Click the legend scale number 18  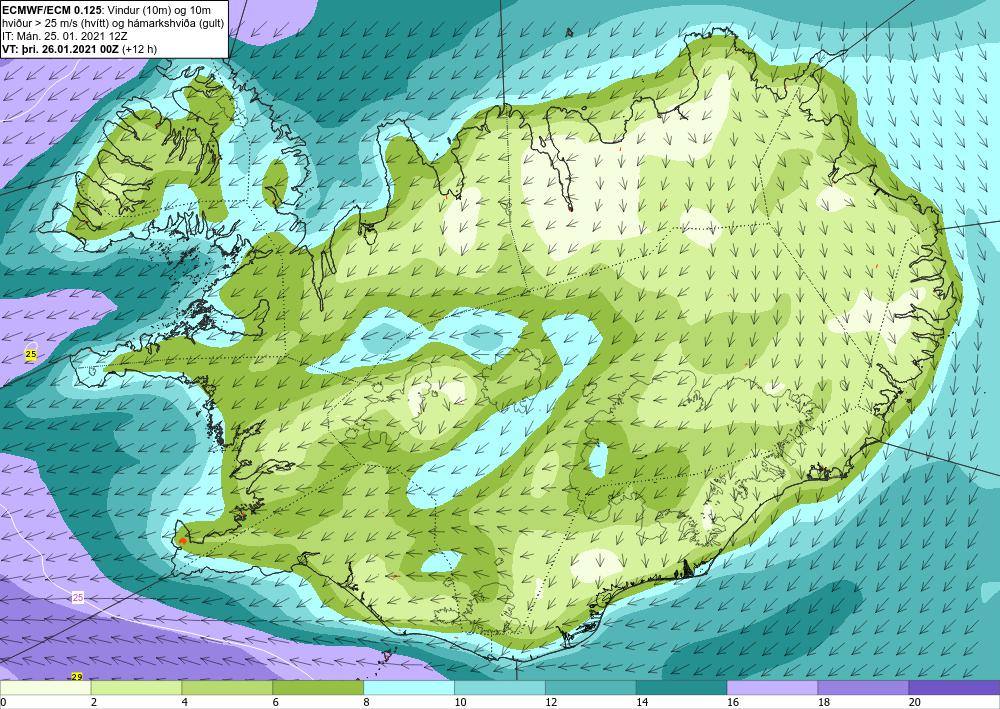824,703
